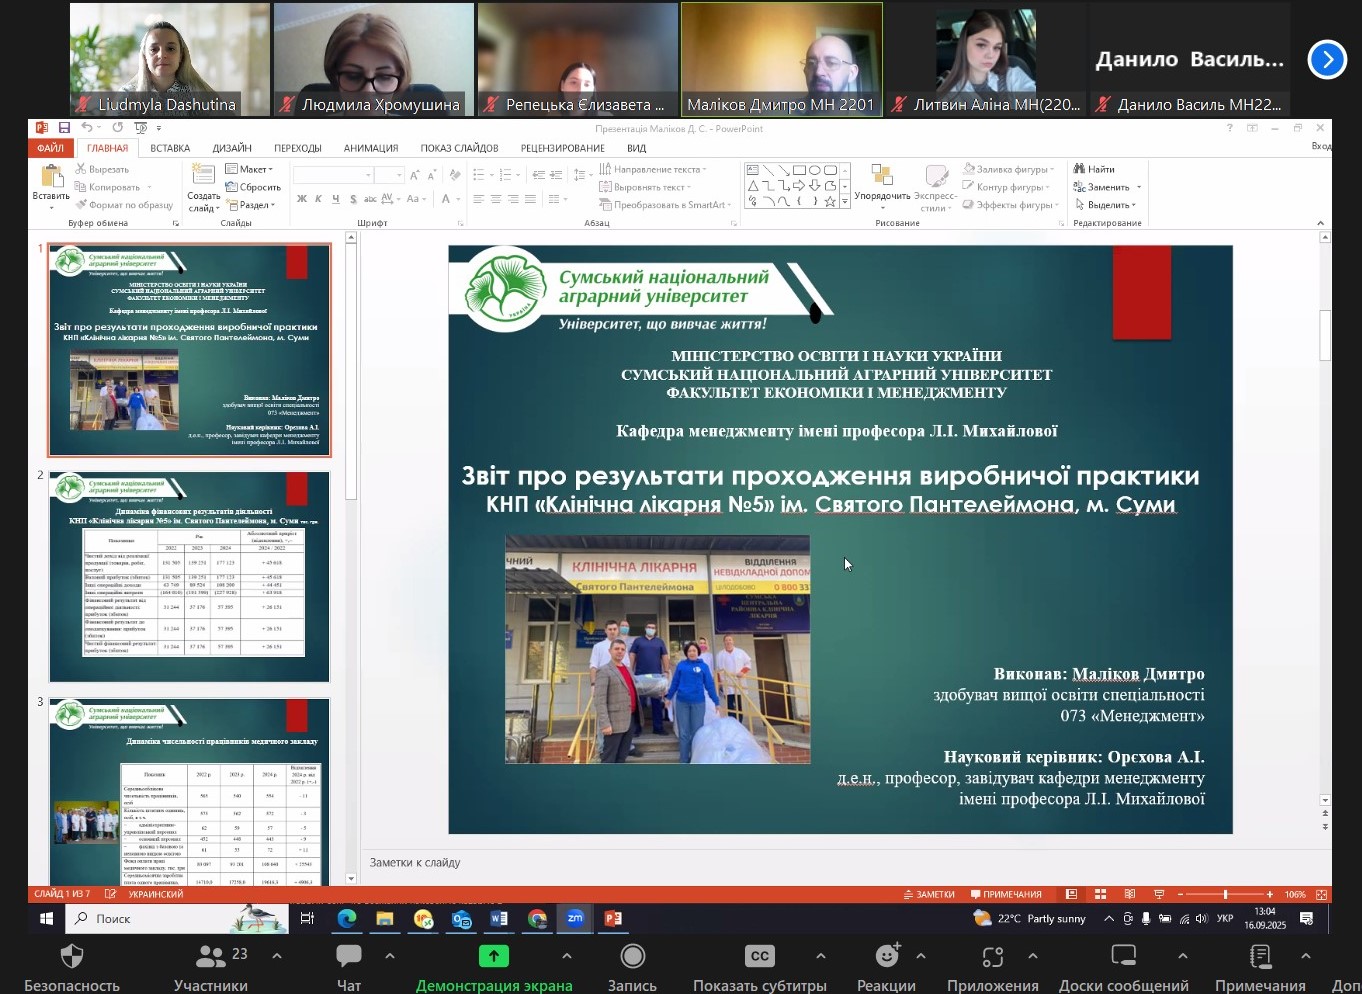
Task: Open Безопасность shield in Zoom
Action: [72, 966]
